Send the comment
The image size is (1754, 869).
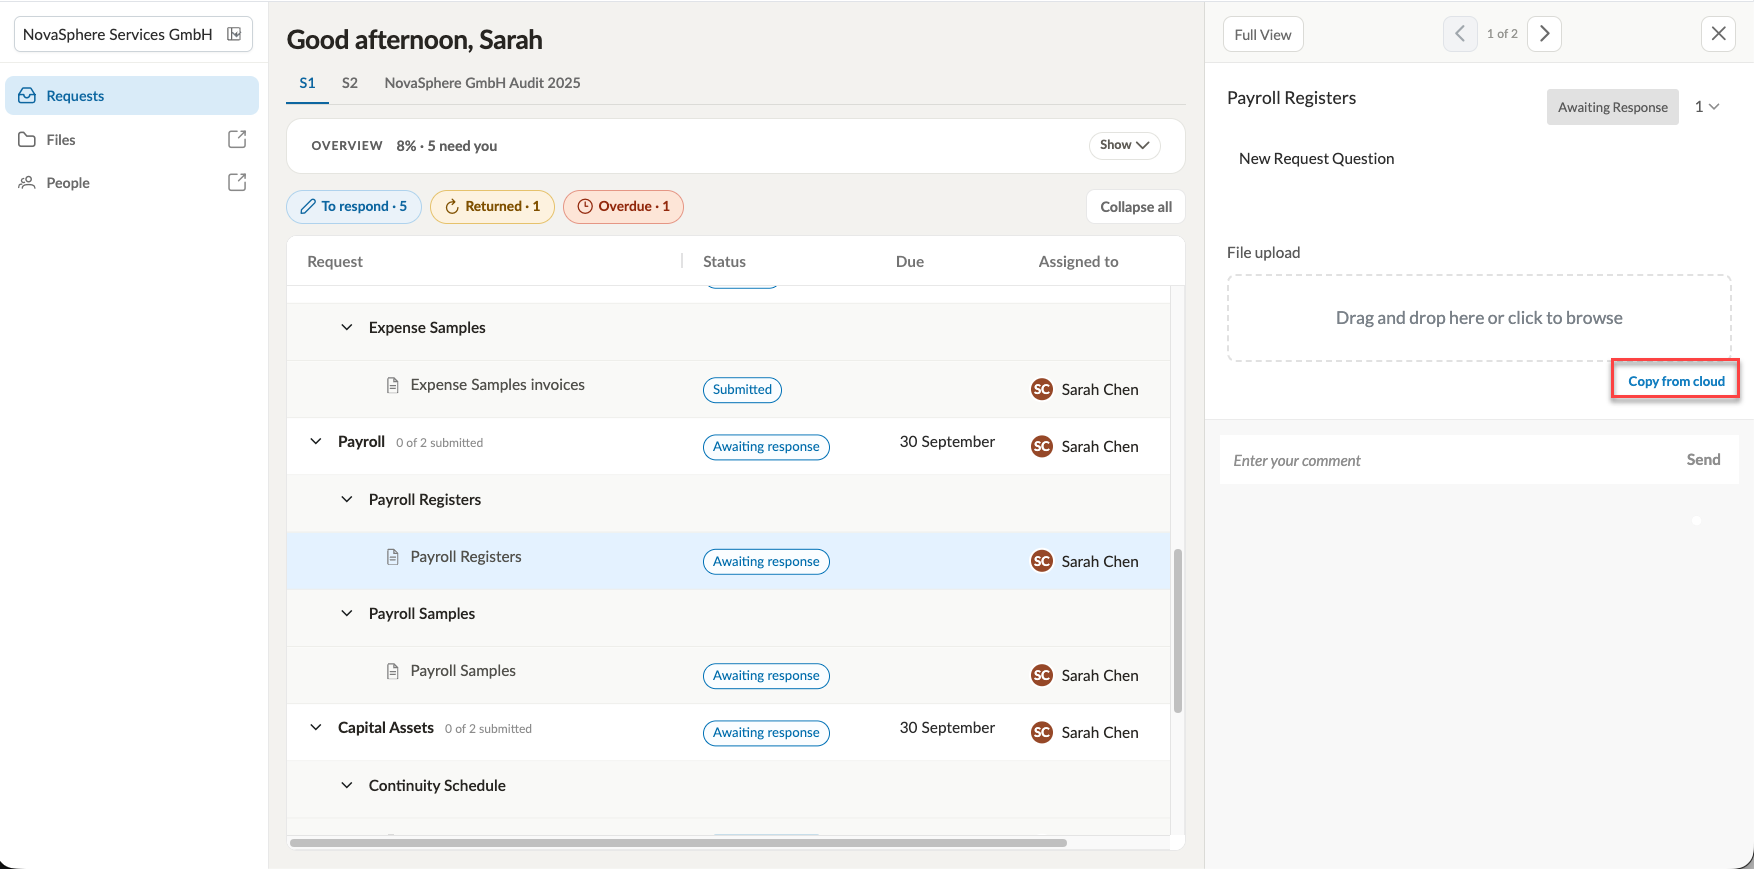click(1703, 460)
